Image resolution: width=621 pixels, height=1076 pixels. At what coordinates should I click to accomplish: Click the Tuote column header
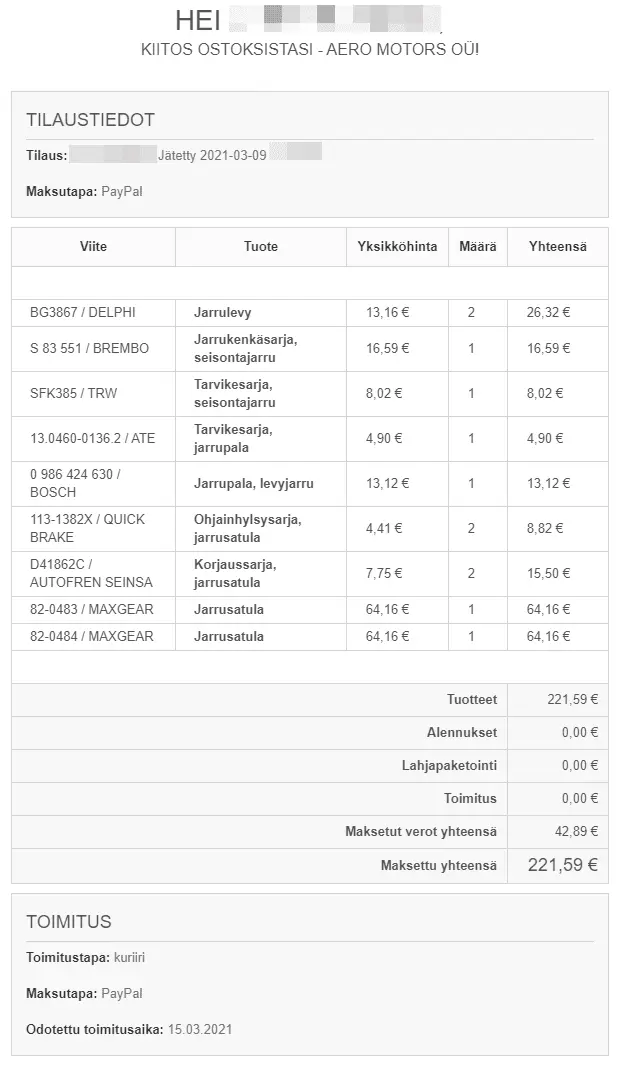coord(261,246)
